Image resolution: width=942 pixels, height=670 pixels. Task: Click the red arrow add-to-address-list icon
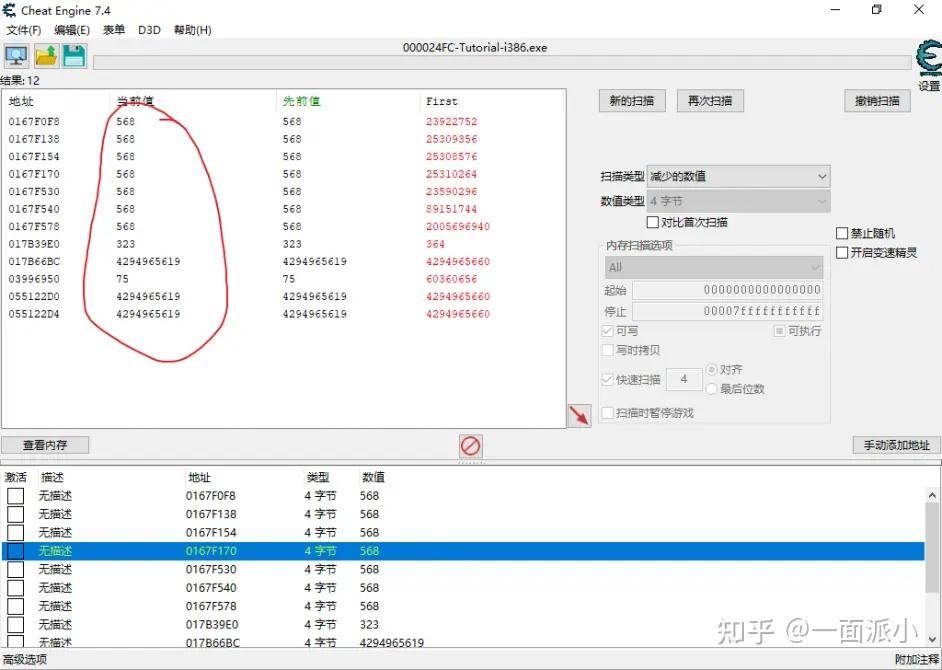579,415
